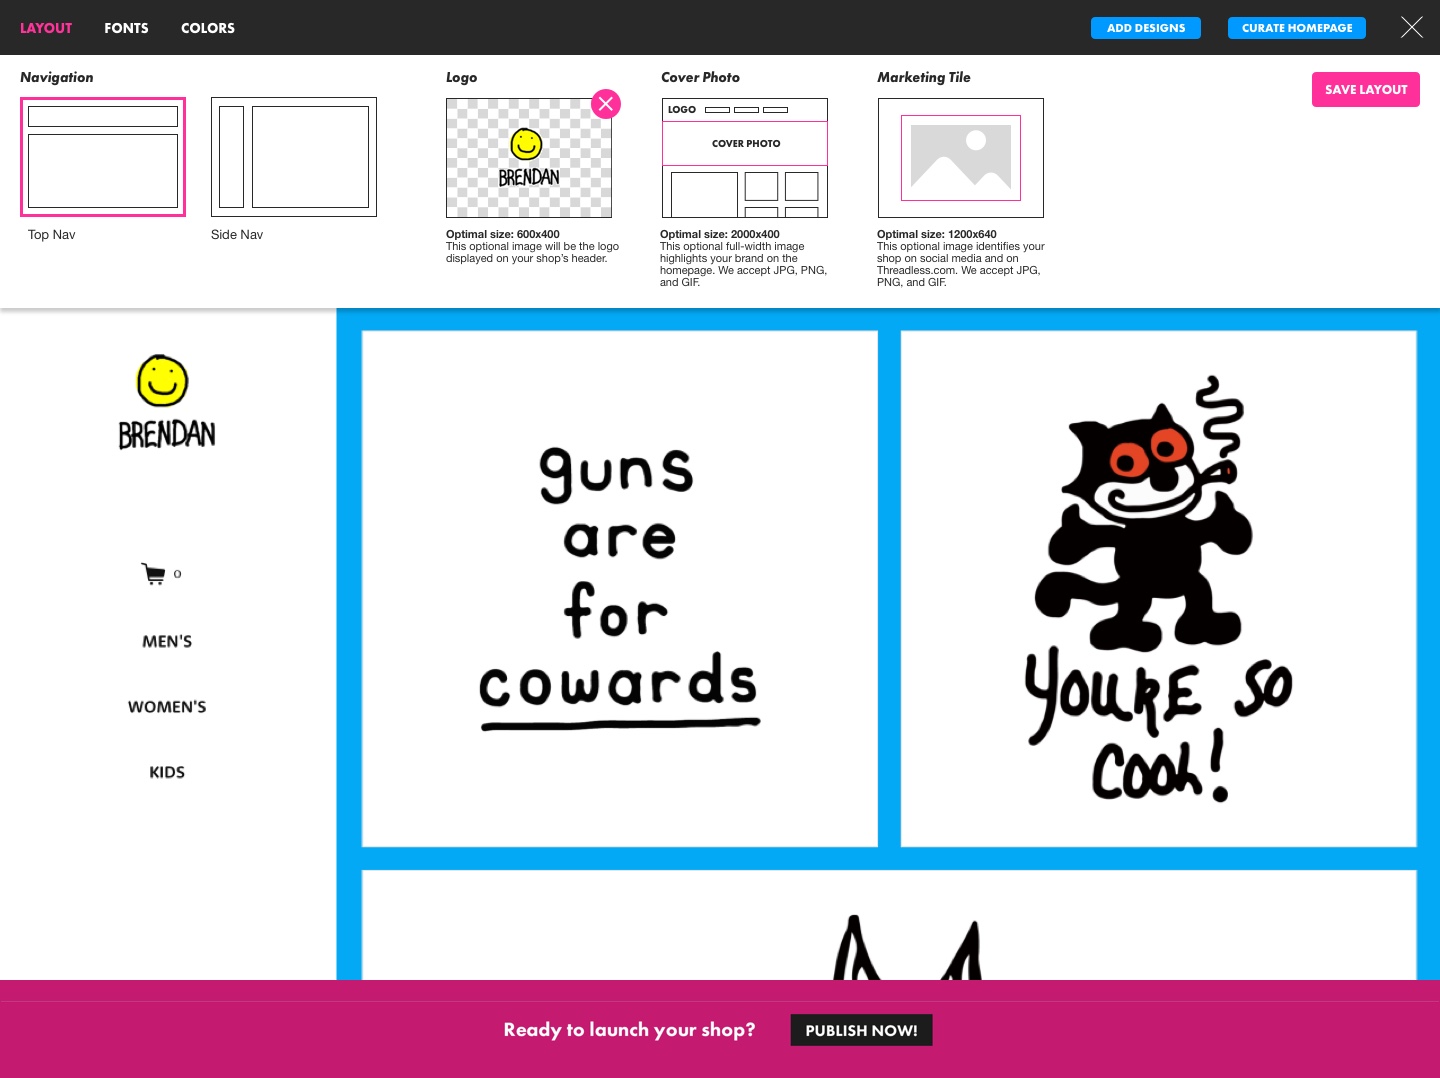Switch to the Colors tab
The image size is (1440, 1078).
click(x=208, y=28)
